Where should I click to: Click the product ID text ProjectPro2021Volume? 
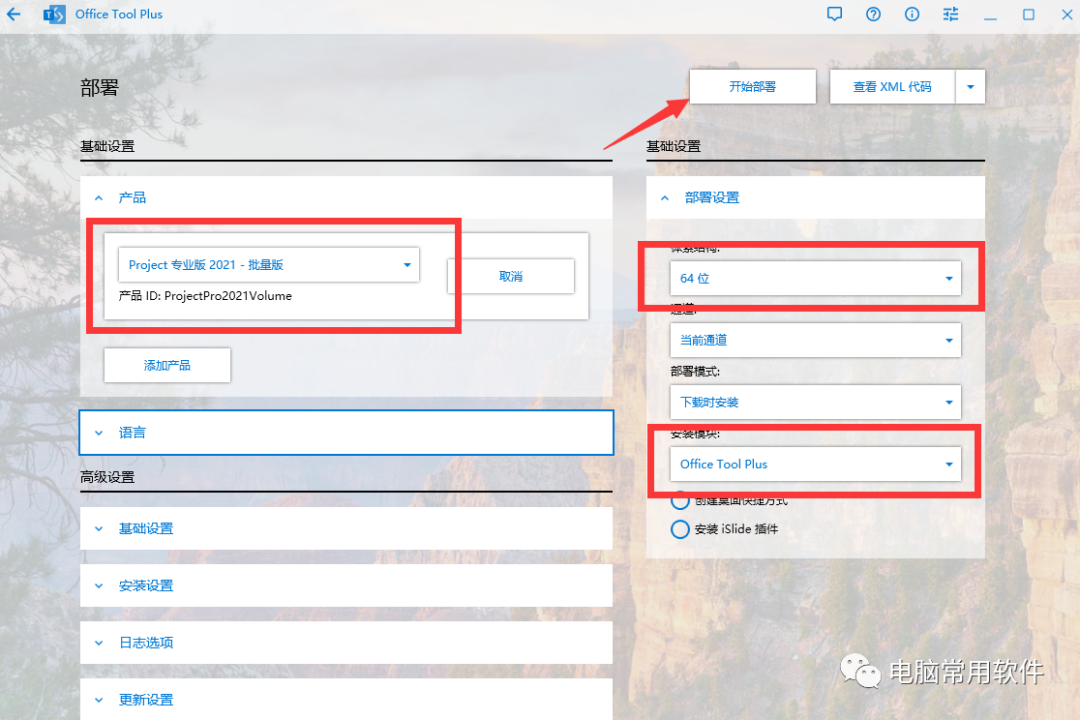click(228, 296)
